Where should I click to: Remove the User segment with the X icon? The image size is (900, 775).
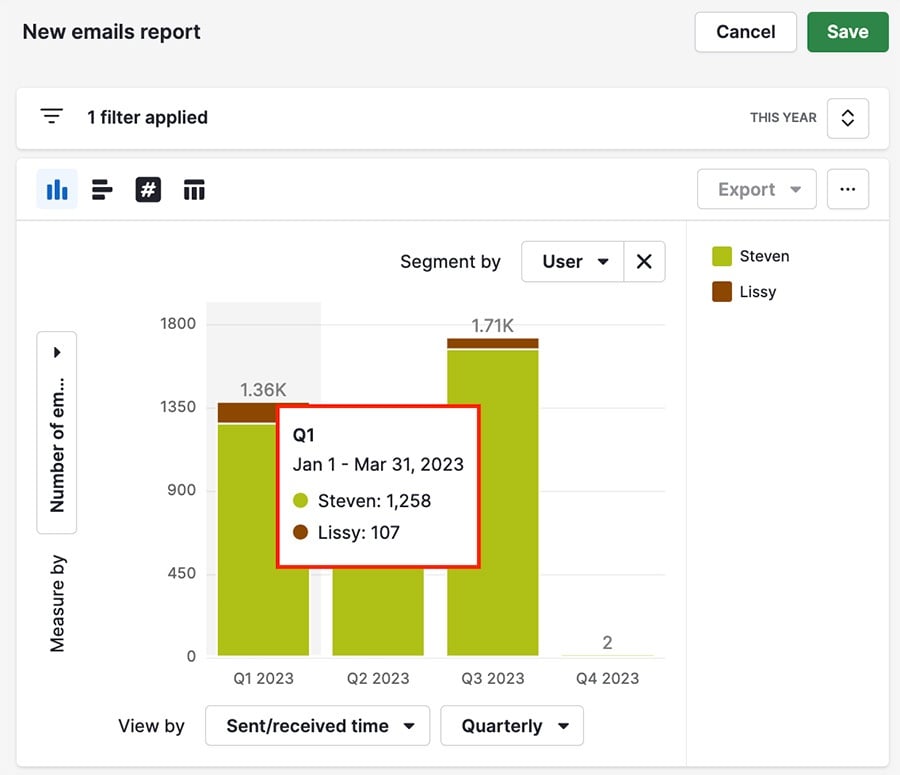point(645,261)
